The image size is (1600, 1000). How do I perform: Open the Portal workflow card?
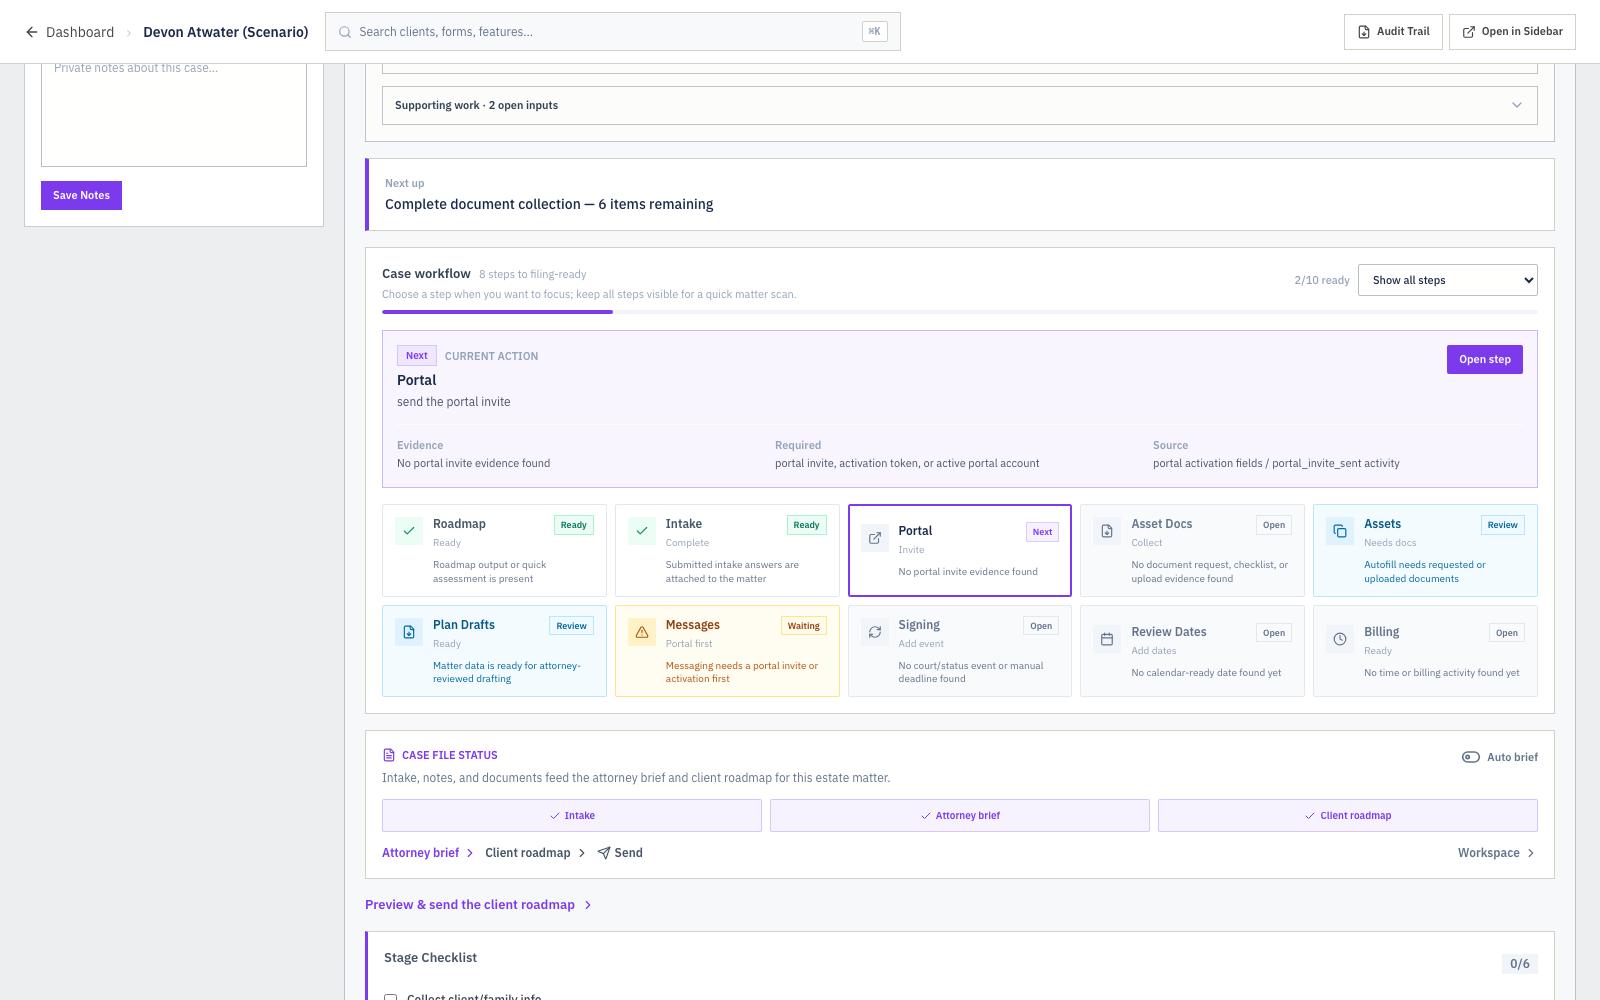pos(960,550)
